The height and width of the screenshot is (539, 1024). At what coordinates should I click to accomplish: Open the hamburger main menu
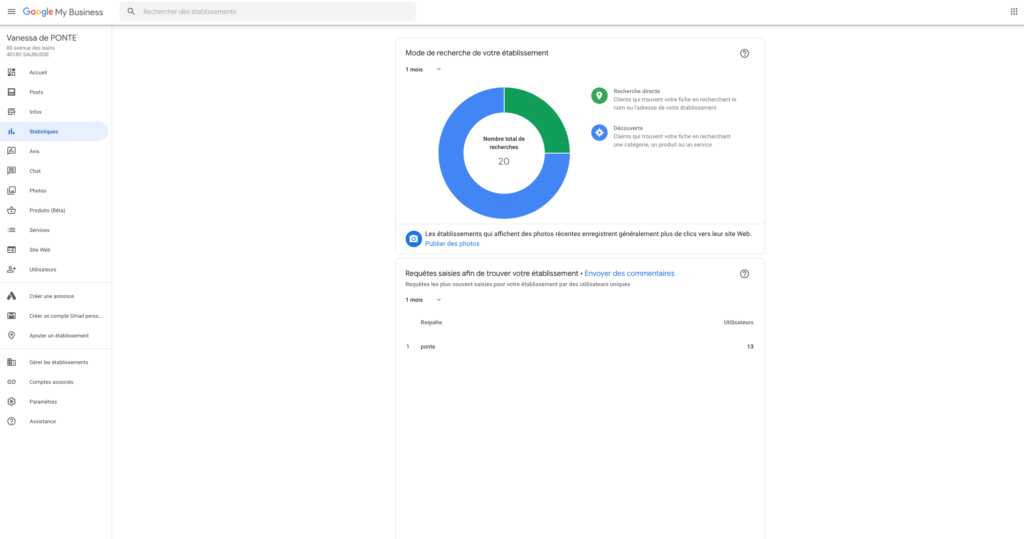coord(11,12)
